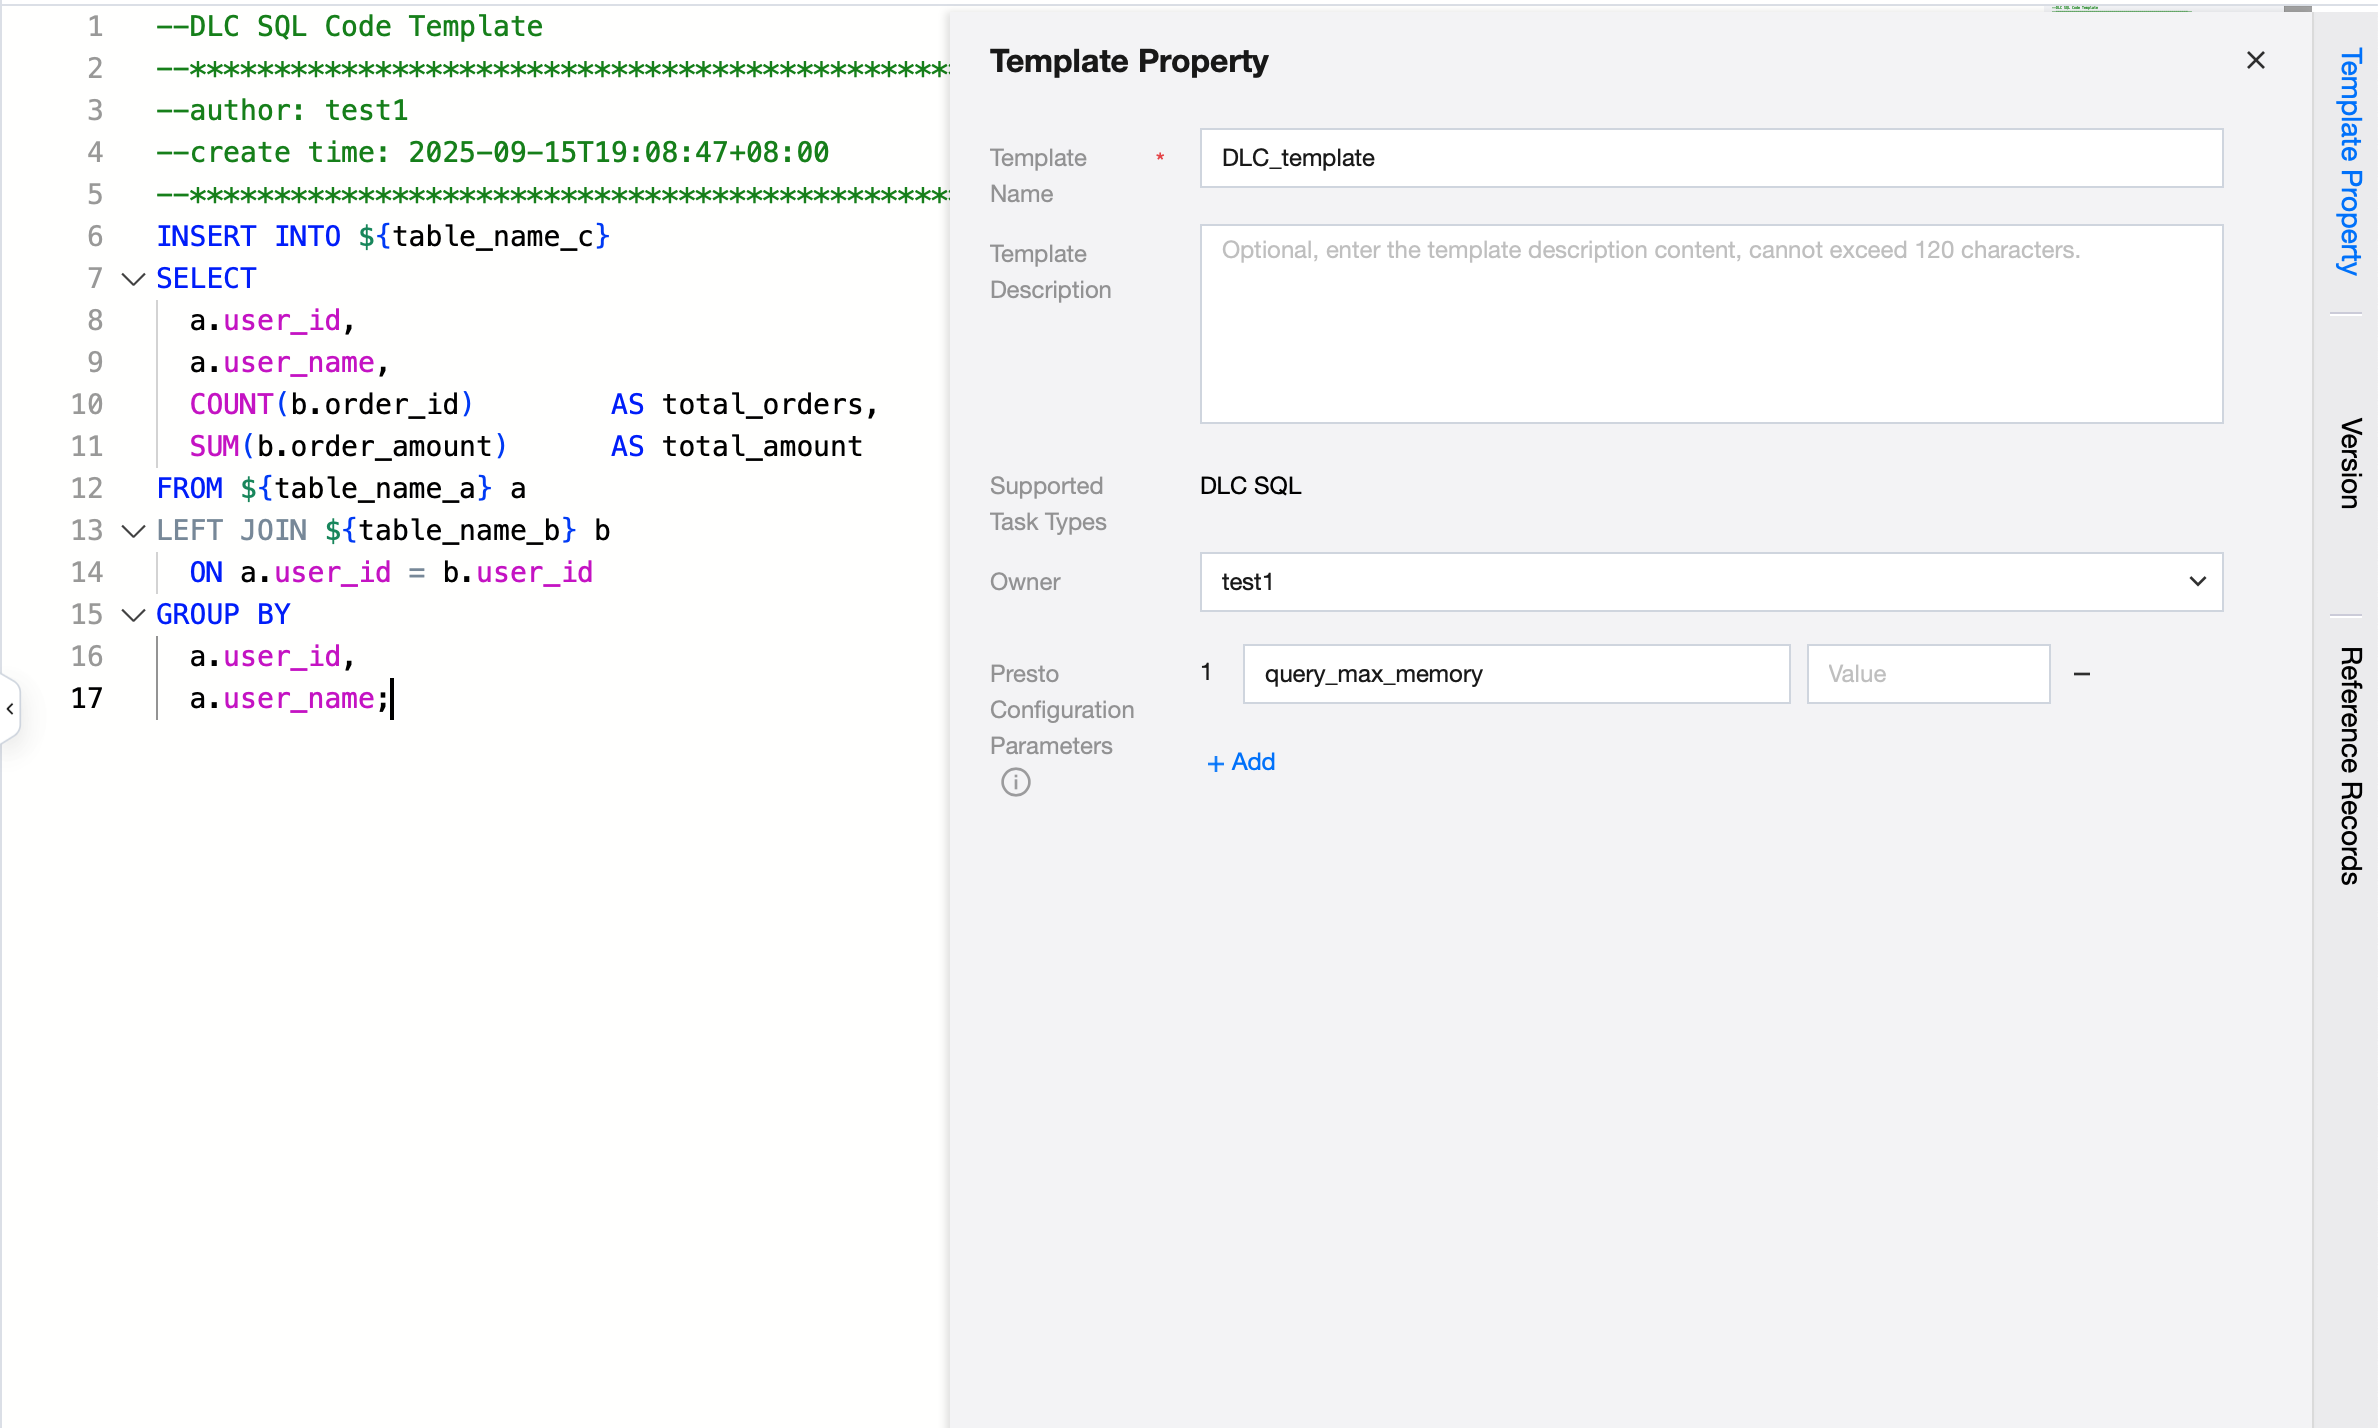The image size is (2378, 1428).
Task: Collapse the GROUP BY fold arrow
Action: pyautogui.click(x=133, y=615)
